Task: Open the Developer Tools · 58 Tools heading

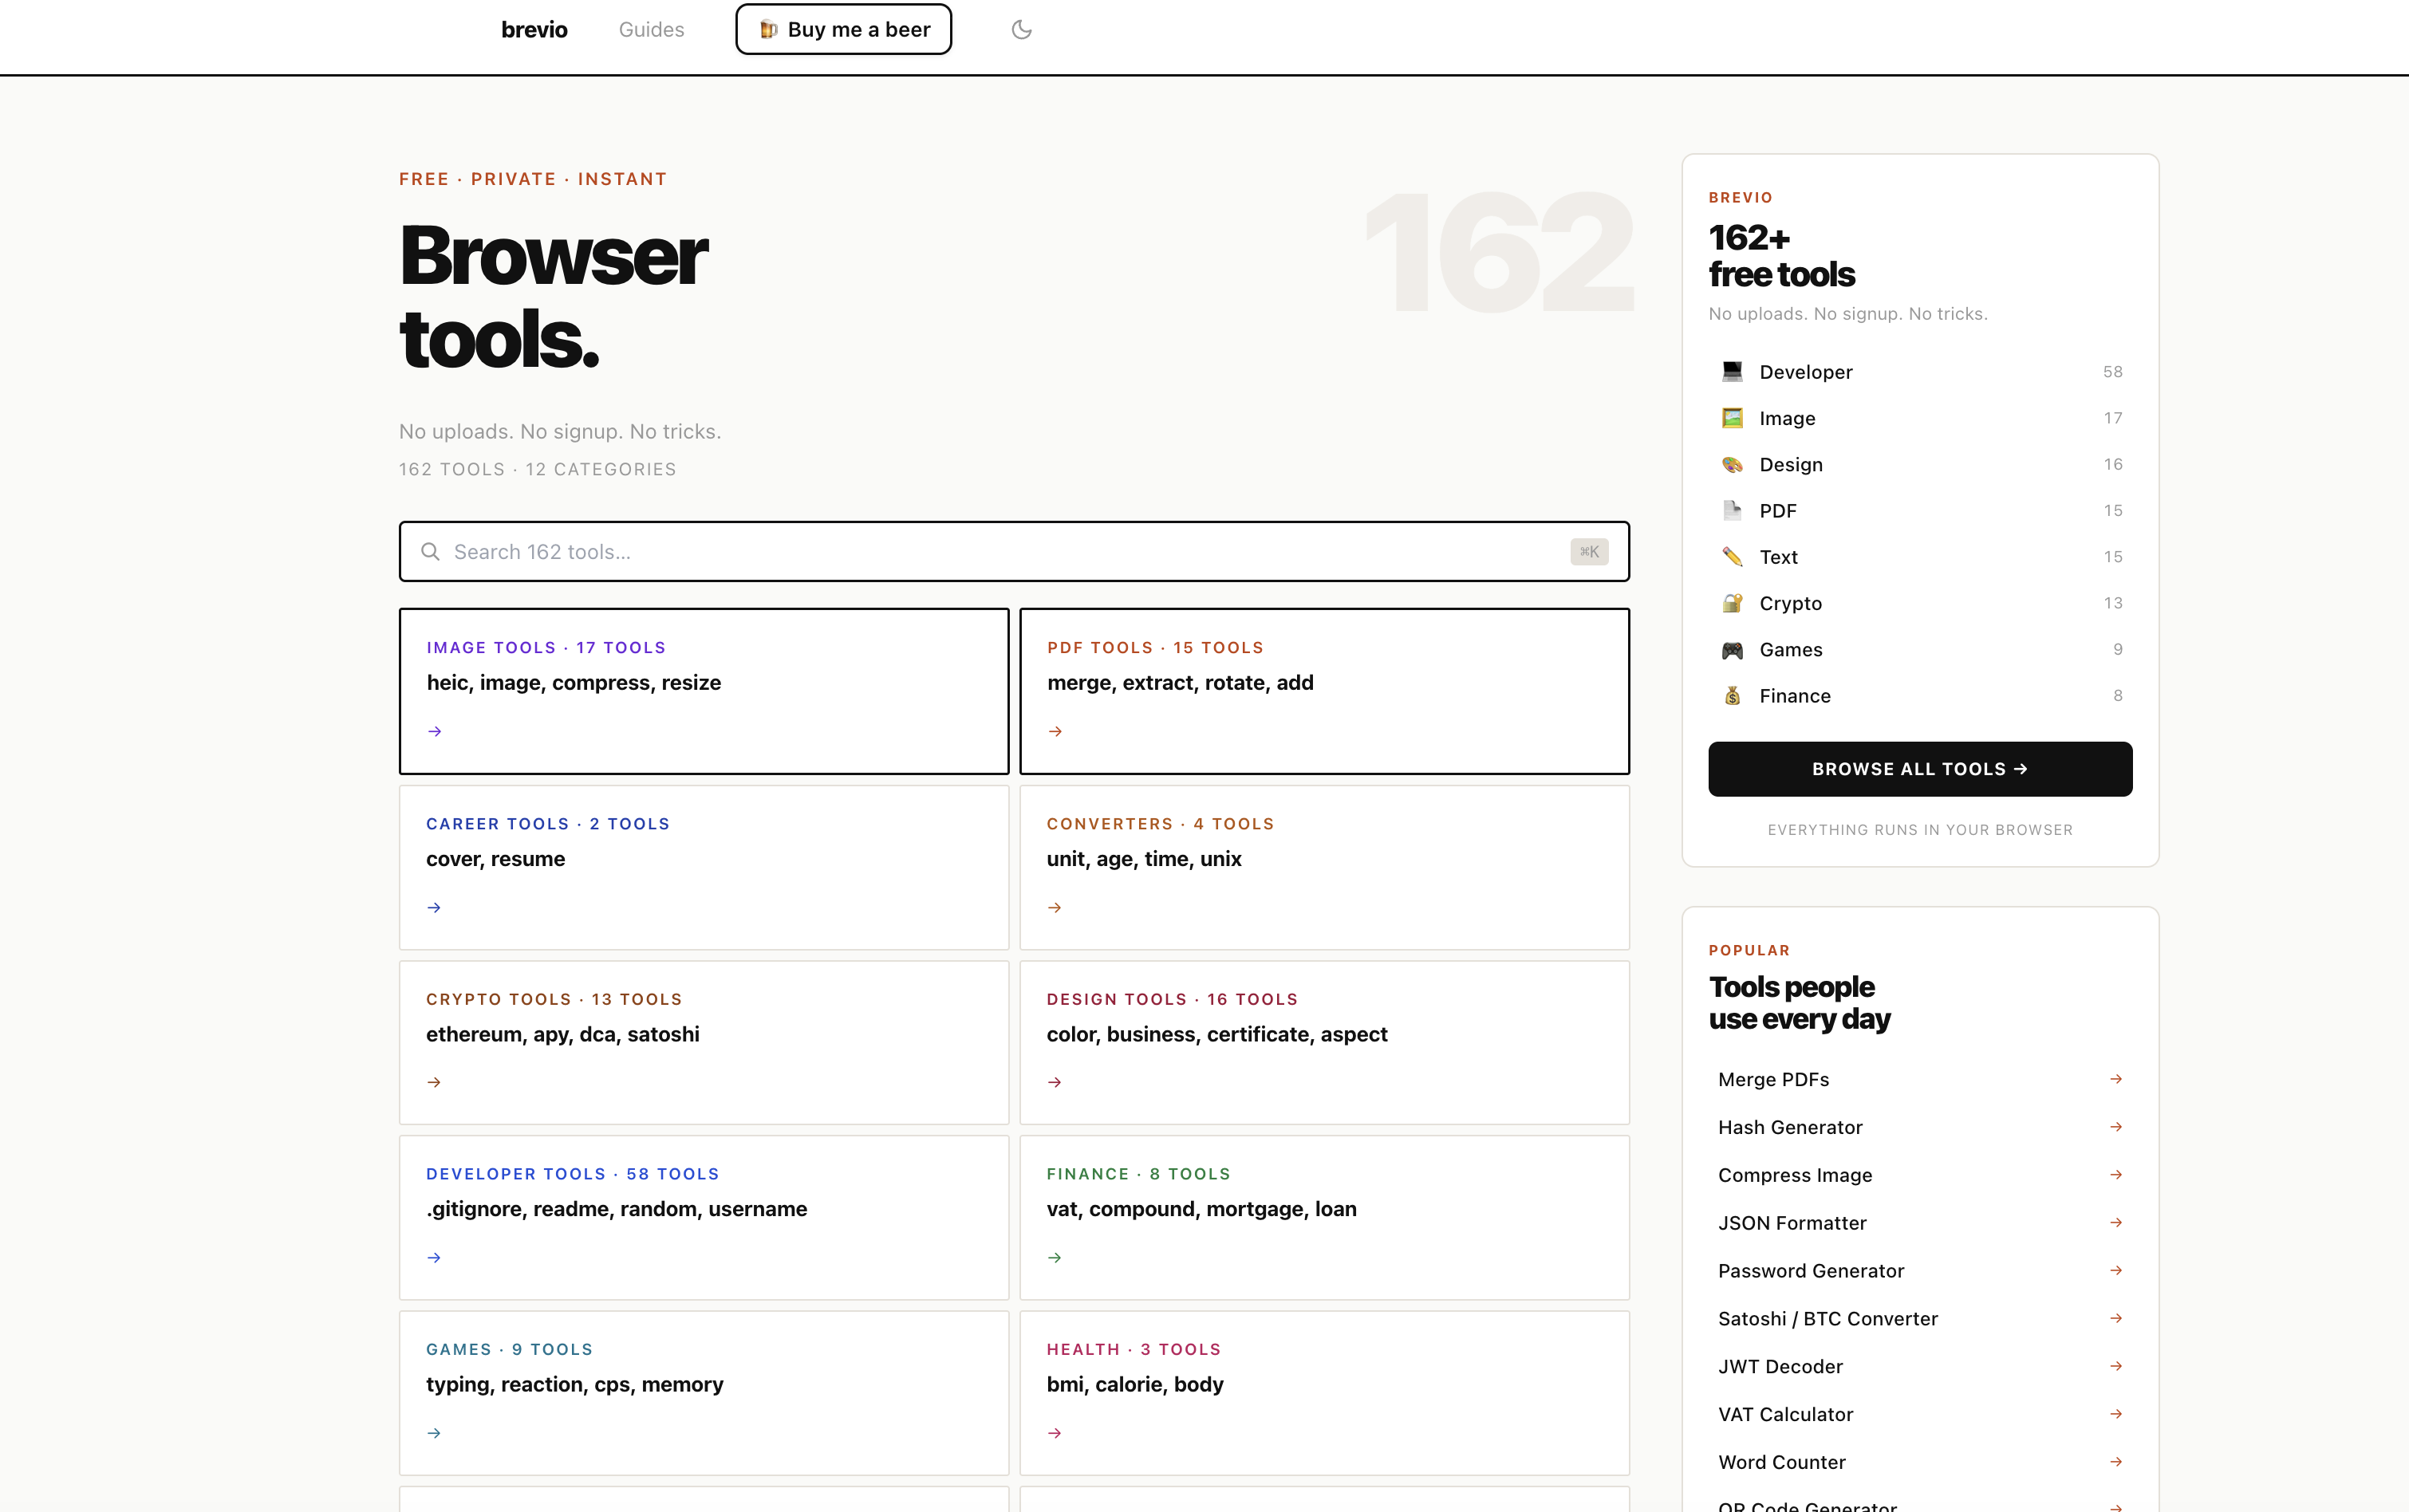Action: 573,1174
